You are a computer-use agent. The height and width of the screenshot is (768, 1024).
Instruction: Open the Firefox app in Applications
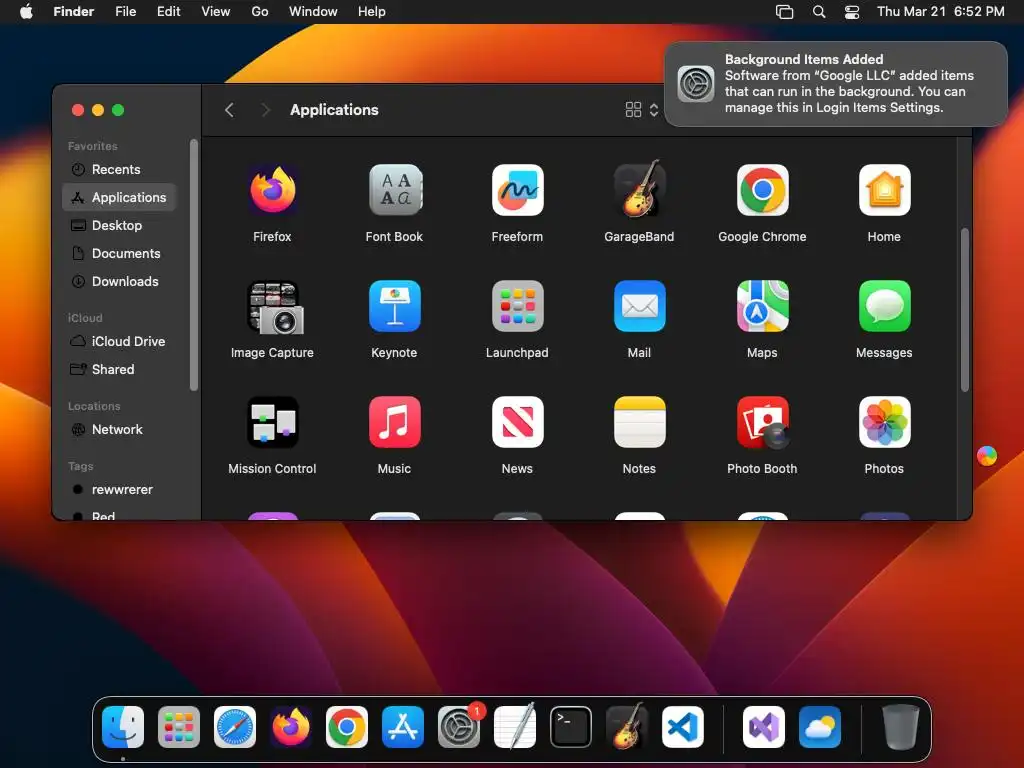pyautogui.click(x=272, y=190)
